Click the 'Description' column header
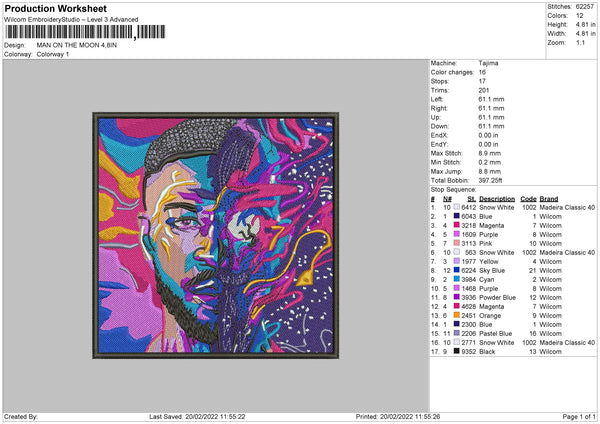Screen dimensions: 600x424 click(497, 199)
